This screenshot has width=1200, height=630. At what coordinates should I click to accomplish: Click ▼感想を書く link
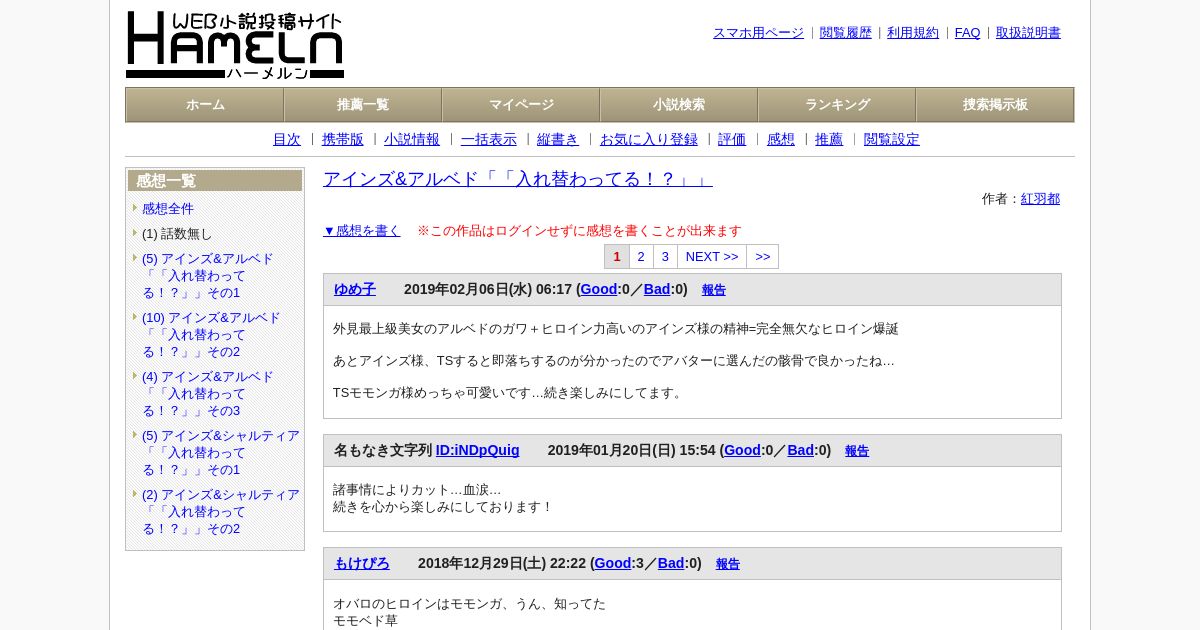click(x=362, y=231)
